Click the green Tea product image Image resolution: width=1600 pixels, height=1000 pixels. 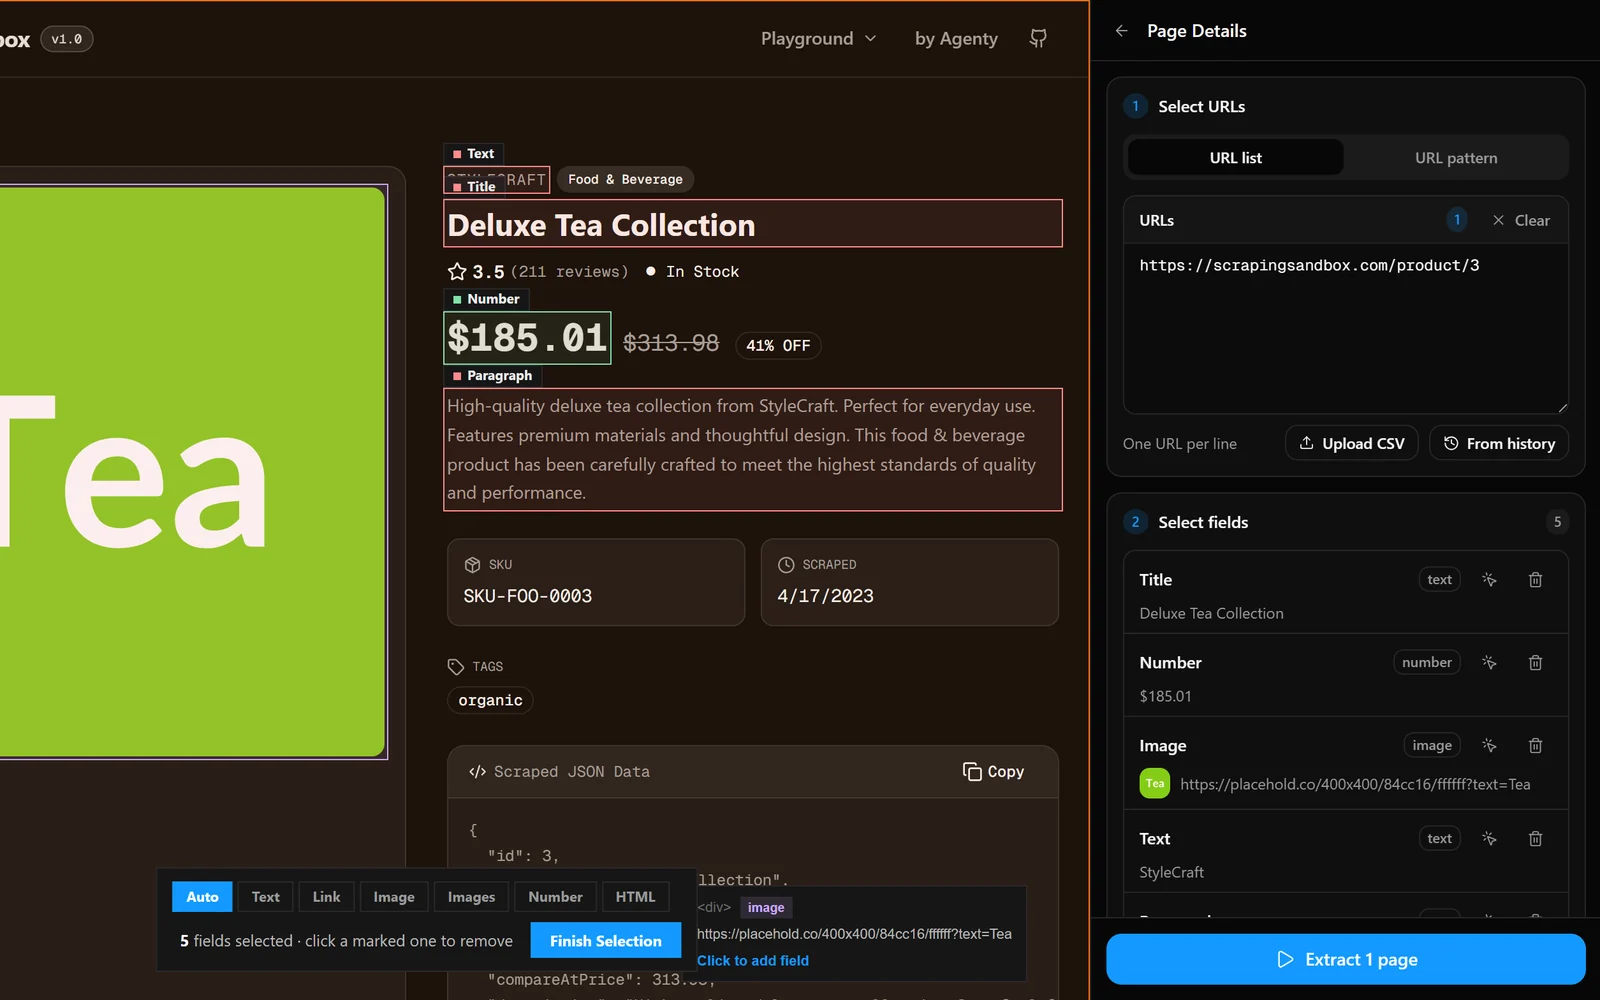point(192,472)
